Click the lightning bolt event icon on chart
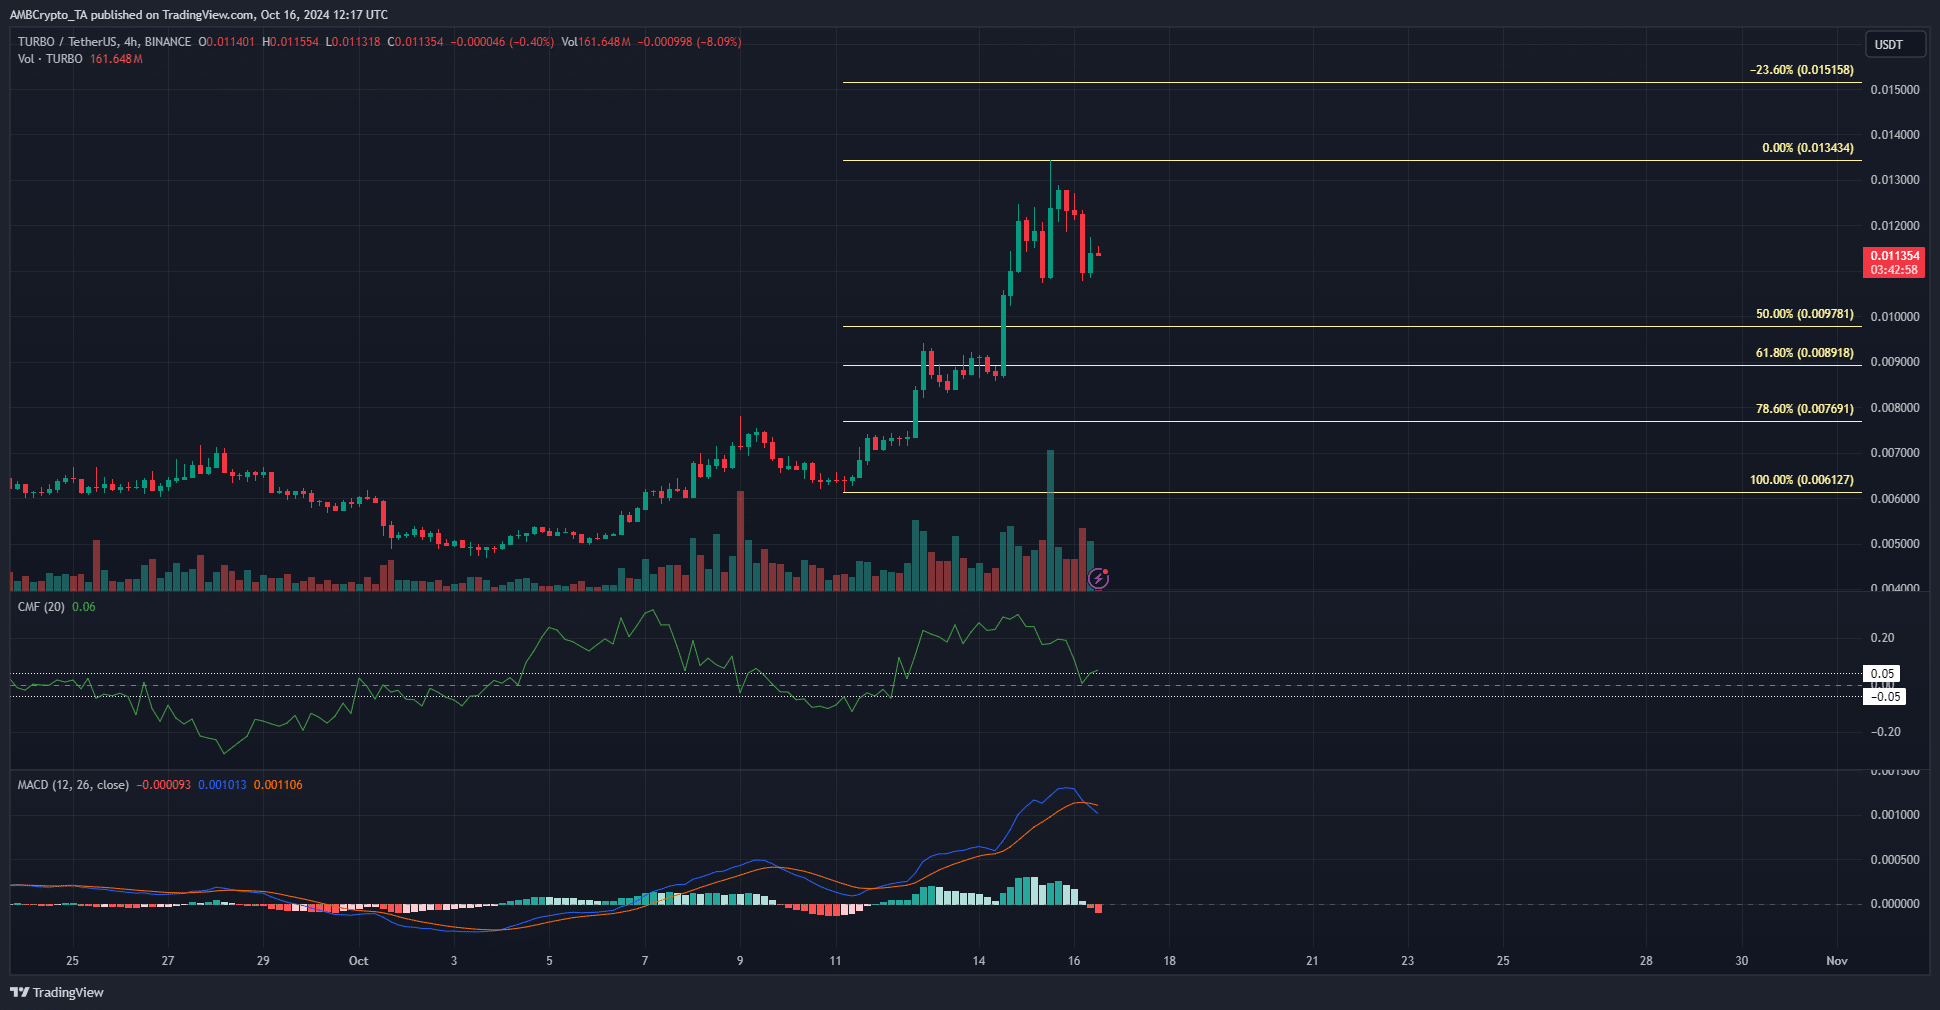 pos(1098,578)
